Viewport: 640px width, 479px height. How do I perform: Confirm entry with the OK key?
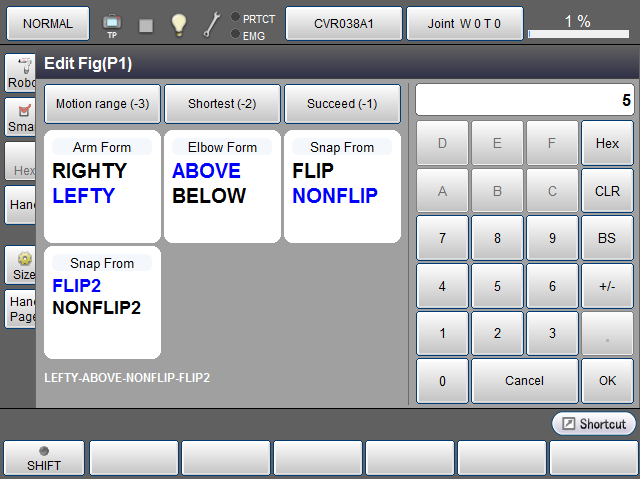coord(607,380)
